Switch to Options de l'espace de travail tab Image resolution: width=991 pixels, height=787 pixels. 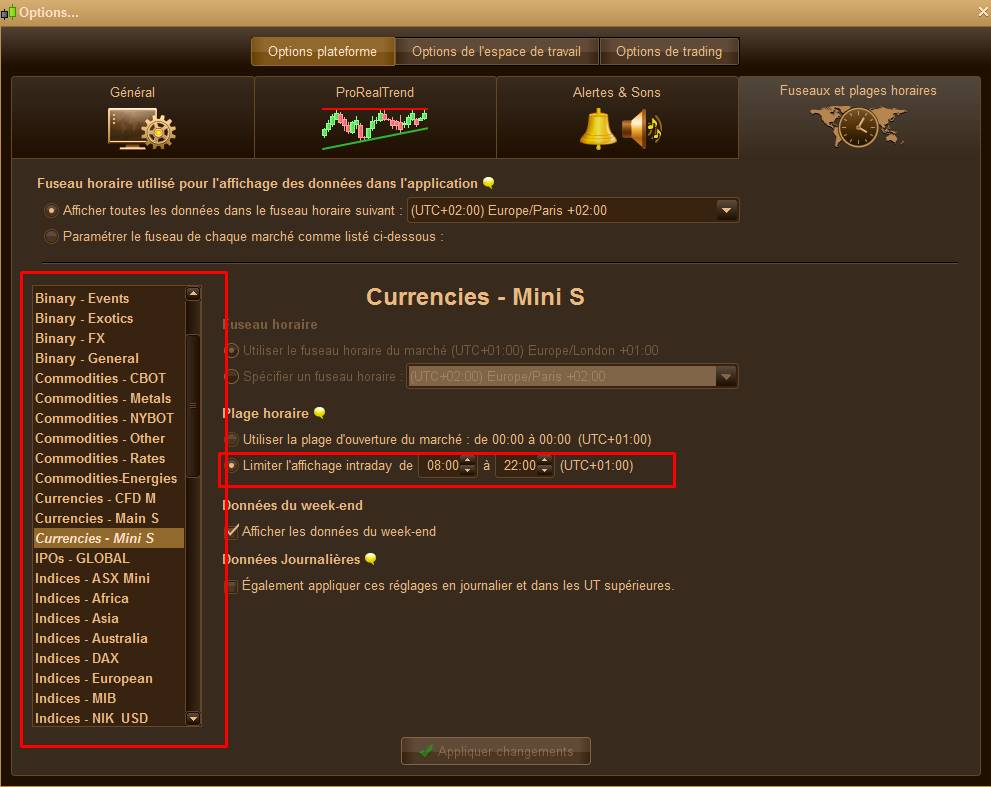point(496,51)
